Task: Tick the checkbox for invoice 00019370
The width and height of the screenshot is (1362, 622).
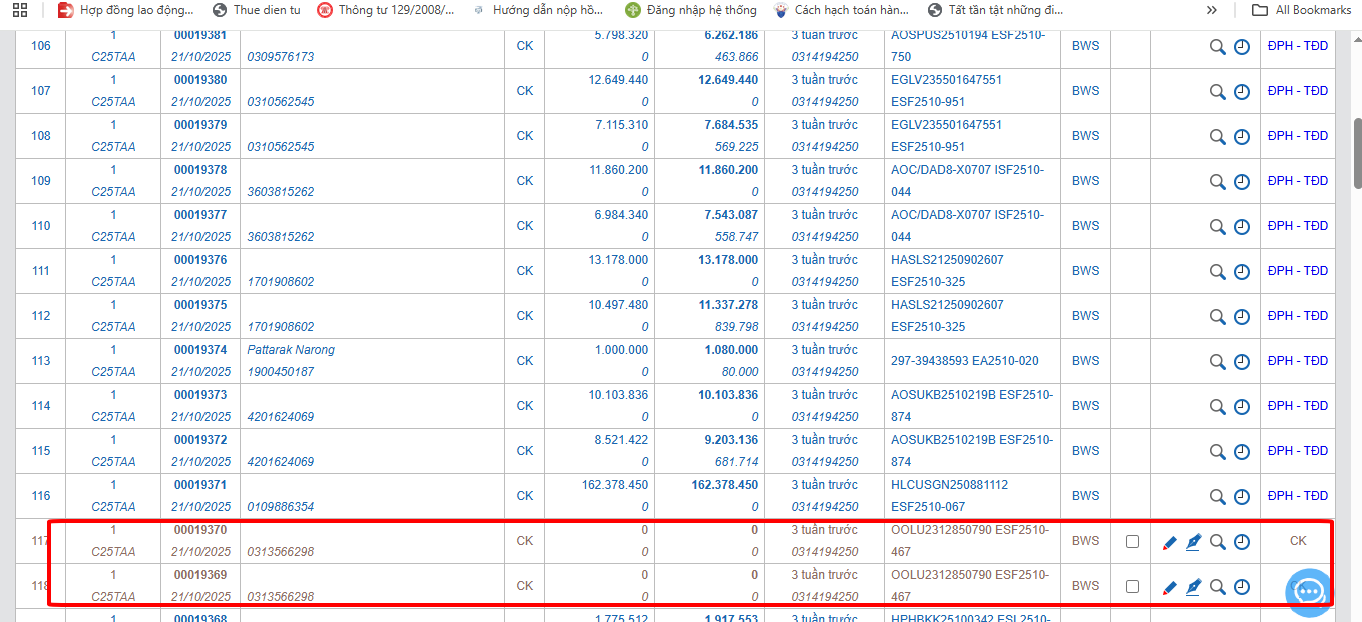Action: click(x=1132, y=541)
